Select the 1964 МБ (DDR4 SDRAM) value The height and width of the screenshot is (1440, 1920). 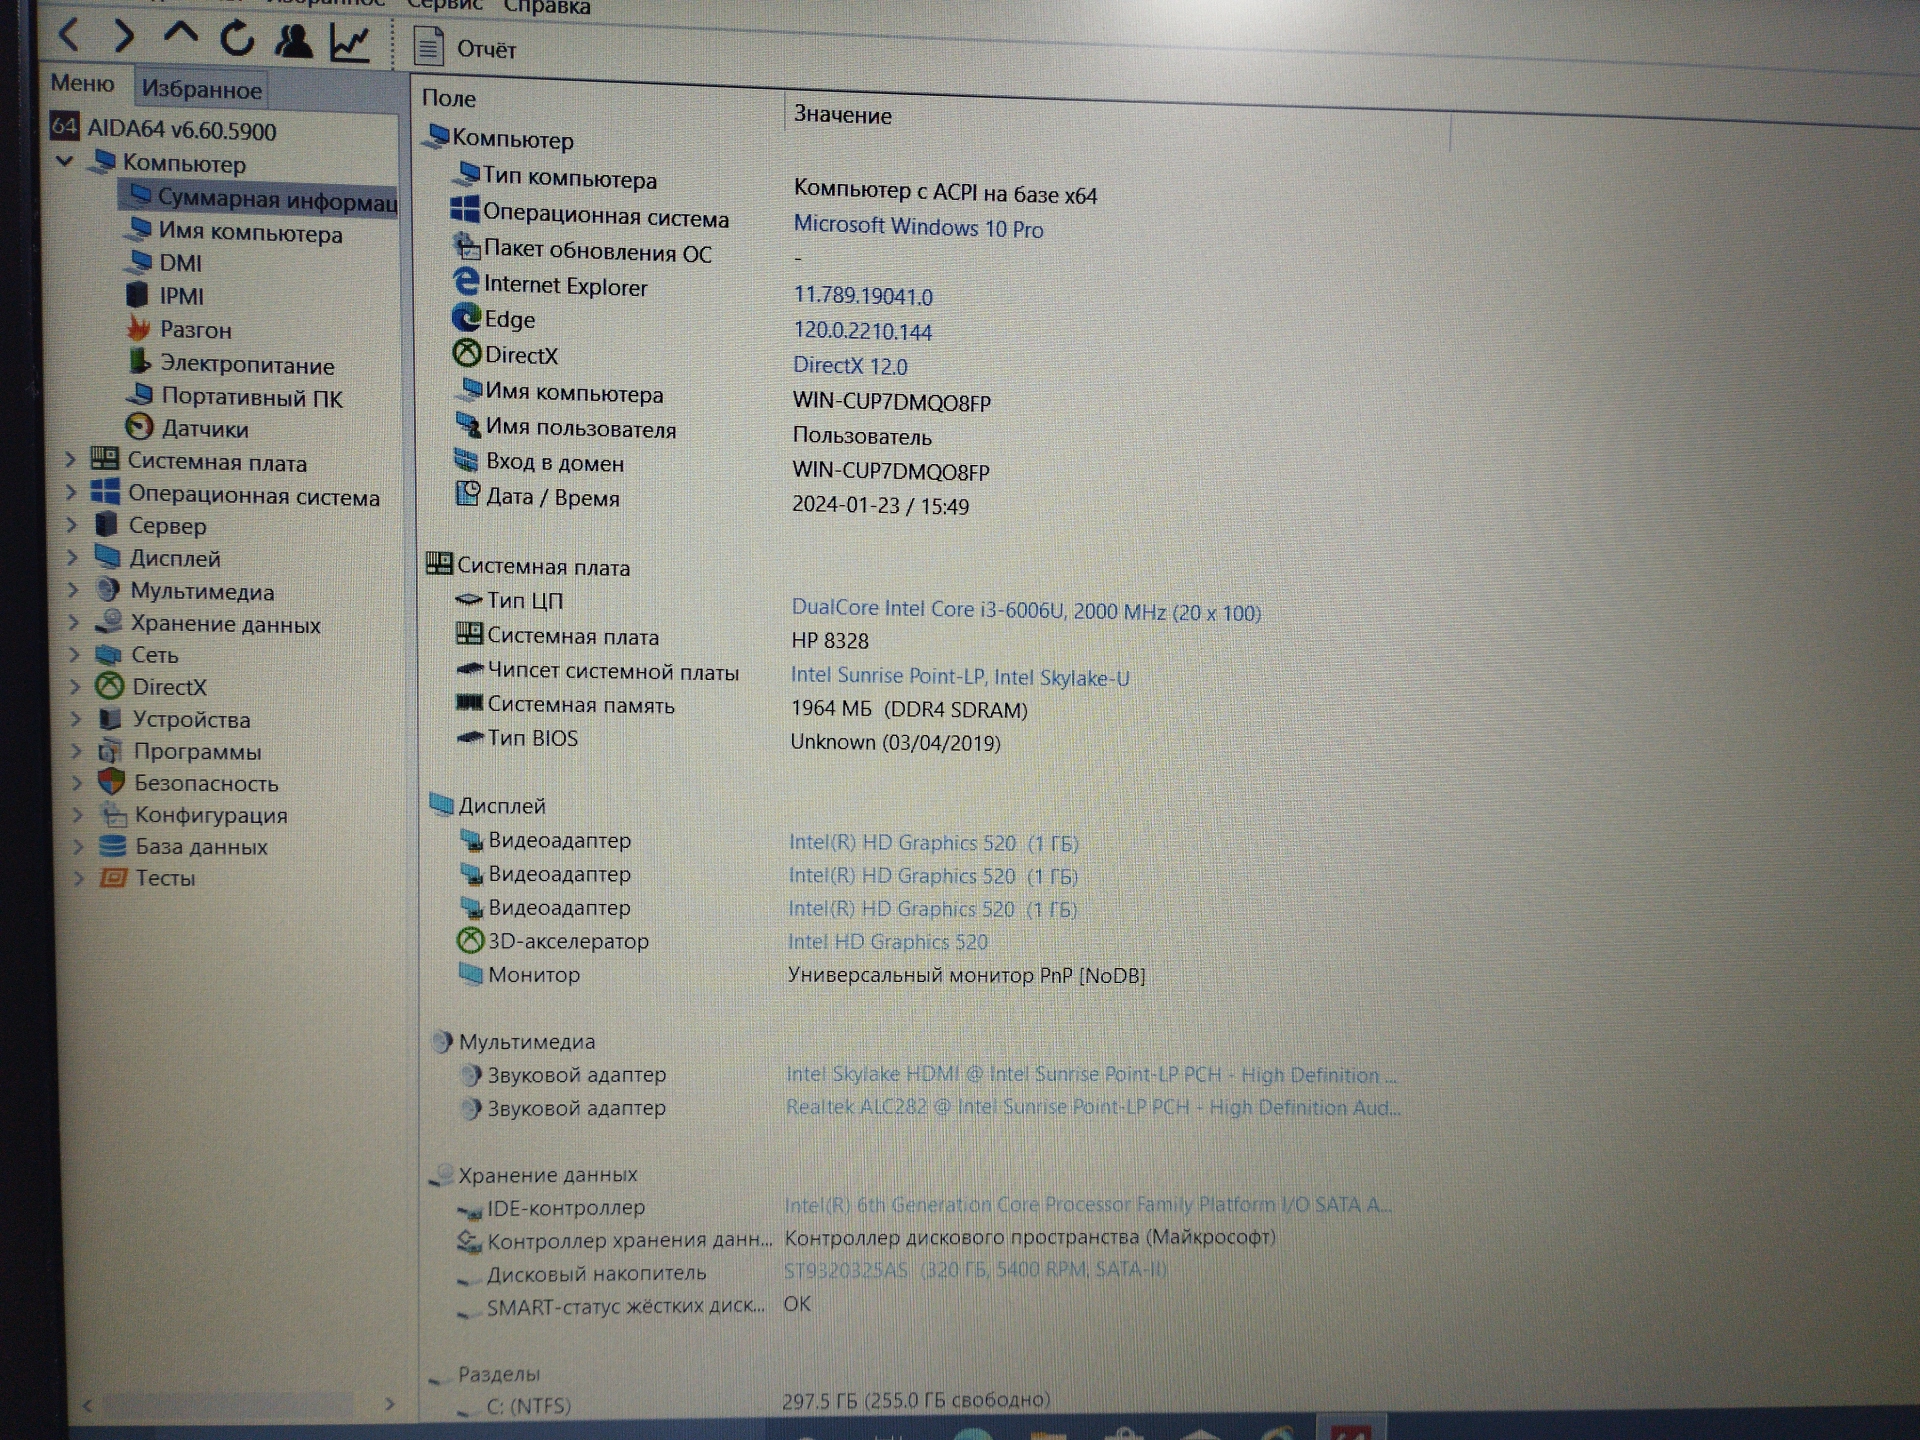(909, 710)
